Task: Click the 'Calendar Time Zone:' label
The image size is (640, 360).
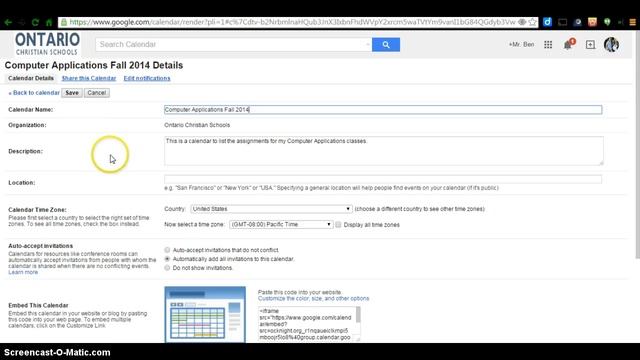Action: click(x=37, y=209)
